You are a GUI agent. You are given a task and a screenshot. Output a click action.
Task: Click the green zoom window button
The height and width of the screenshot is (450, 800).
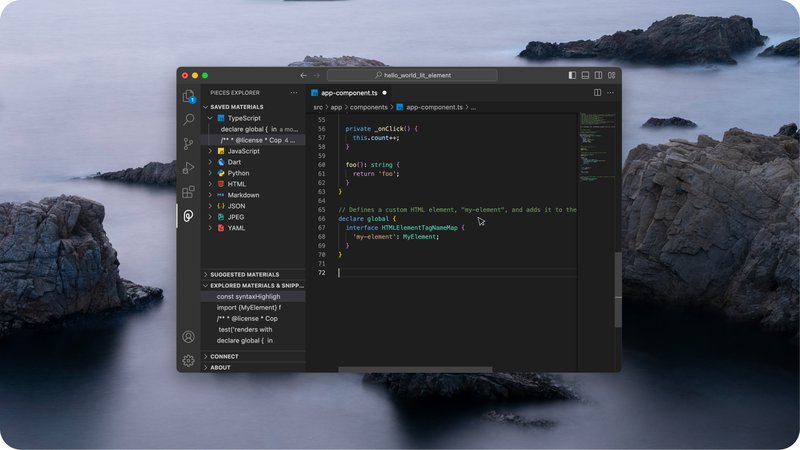coord(205,76)
